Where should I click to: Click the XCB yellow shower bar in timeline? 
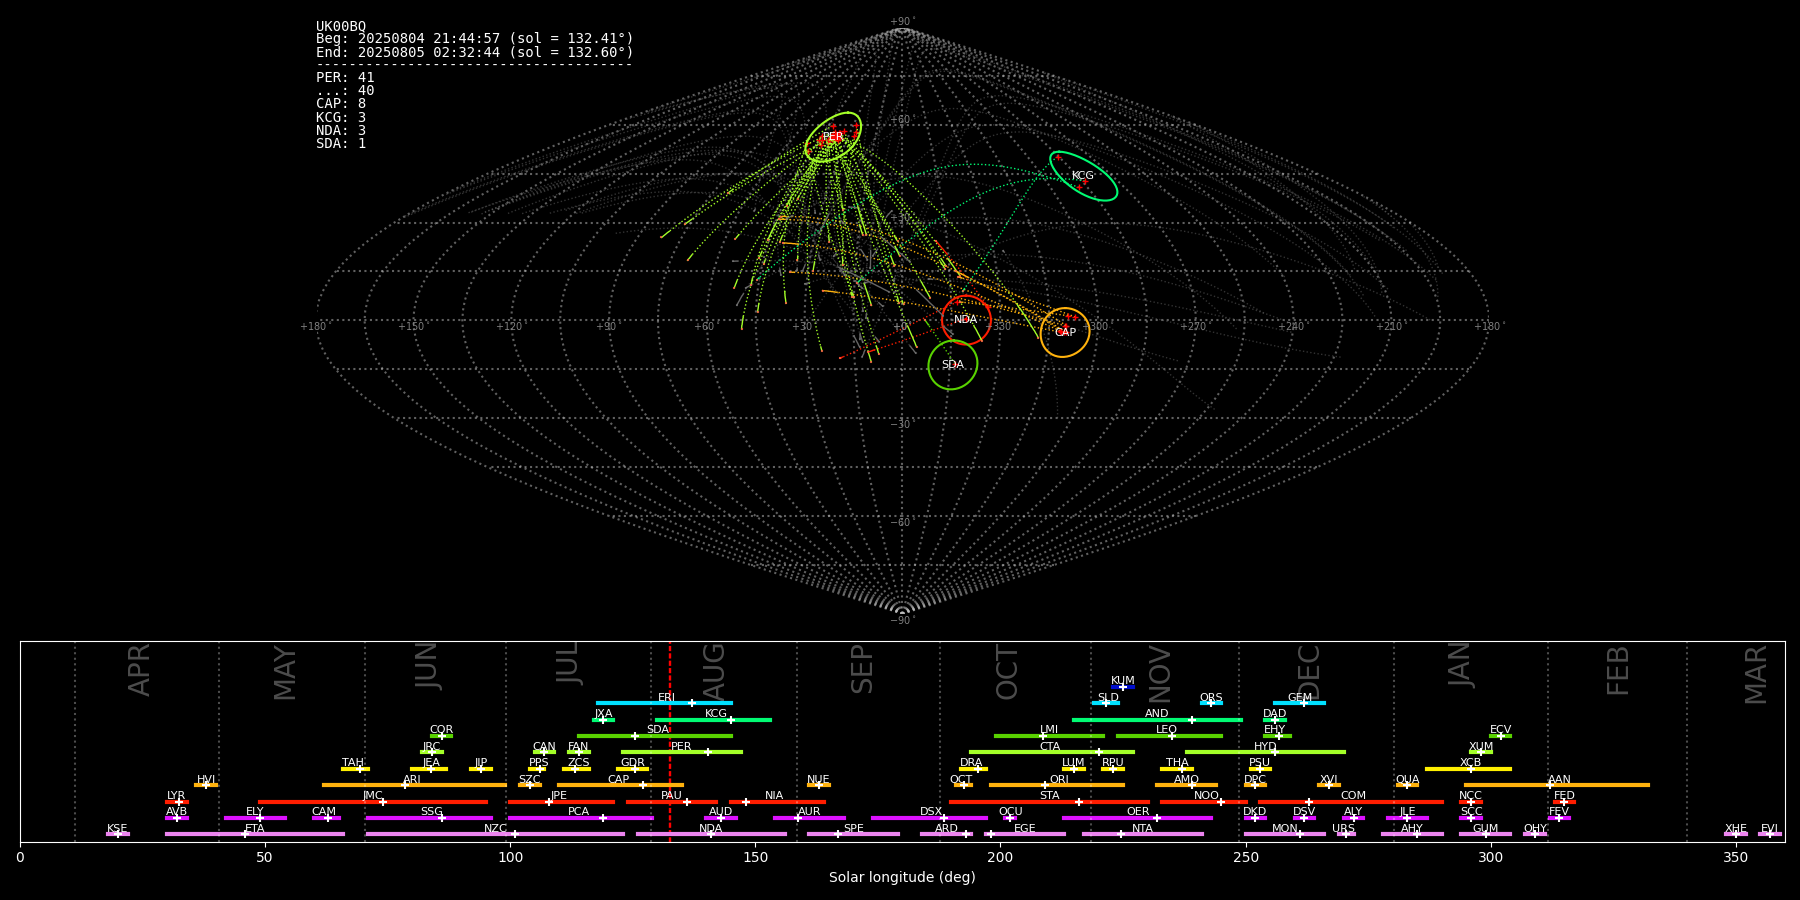(x=1468, y=769)
